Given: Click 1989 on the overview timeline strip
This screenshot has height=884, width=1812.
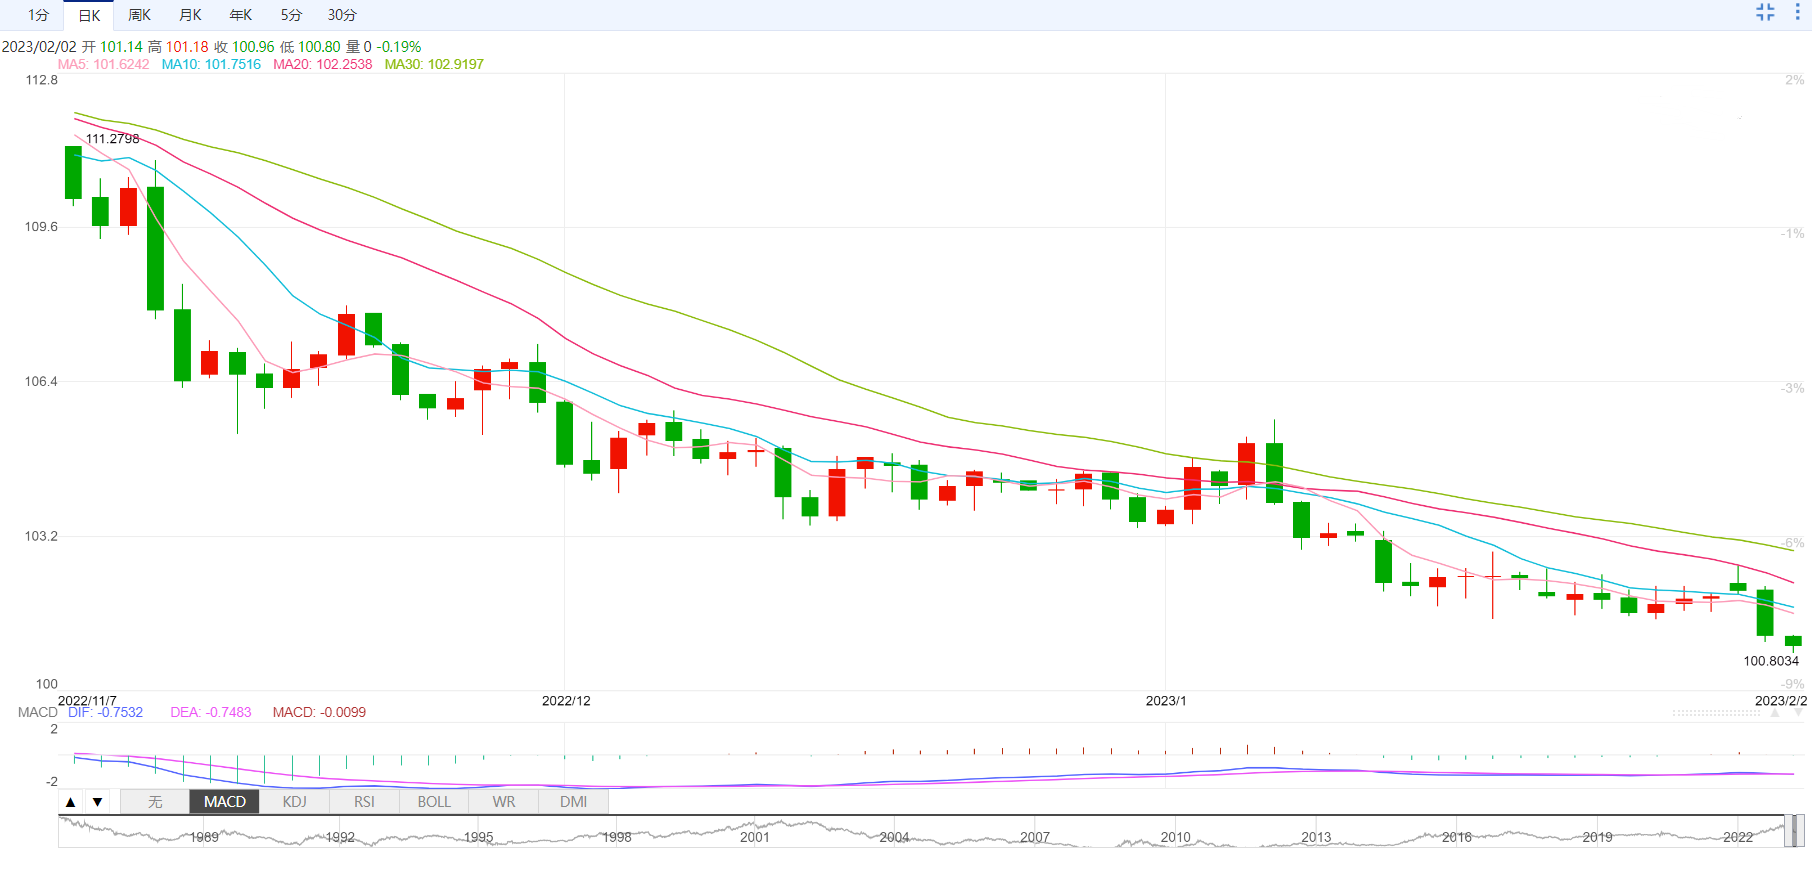Looking at the screenshot, I should (204, 837).
